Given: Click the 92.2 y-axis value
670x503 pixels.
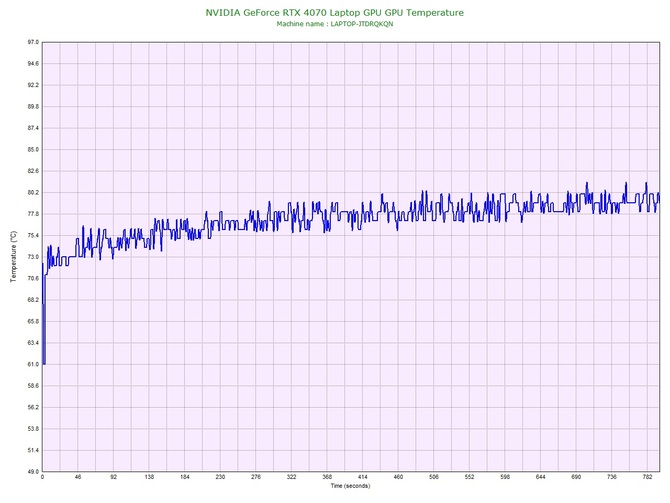Looking at the screenshot, I should [33, 85].
